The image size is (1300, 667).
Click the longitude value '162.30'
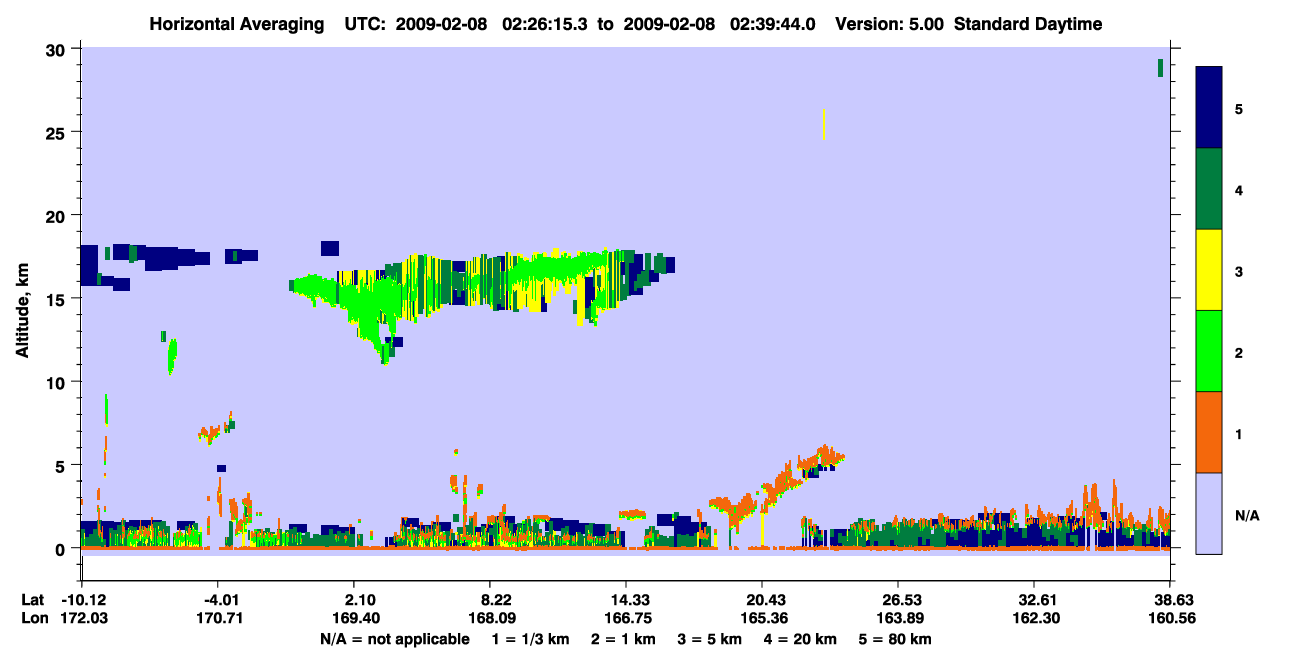pos(1034,619)
